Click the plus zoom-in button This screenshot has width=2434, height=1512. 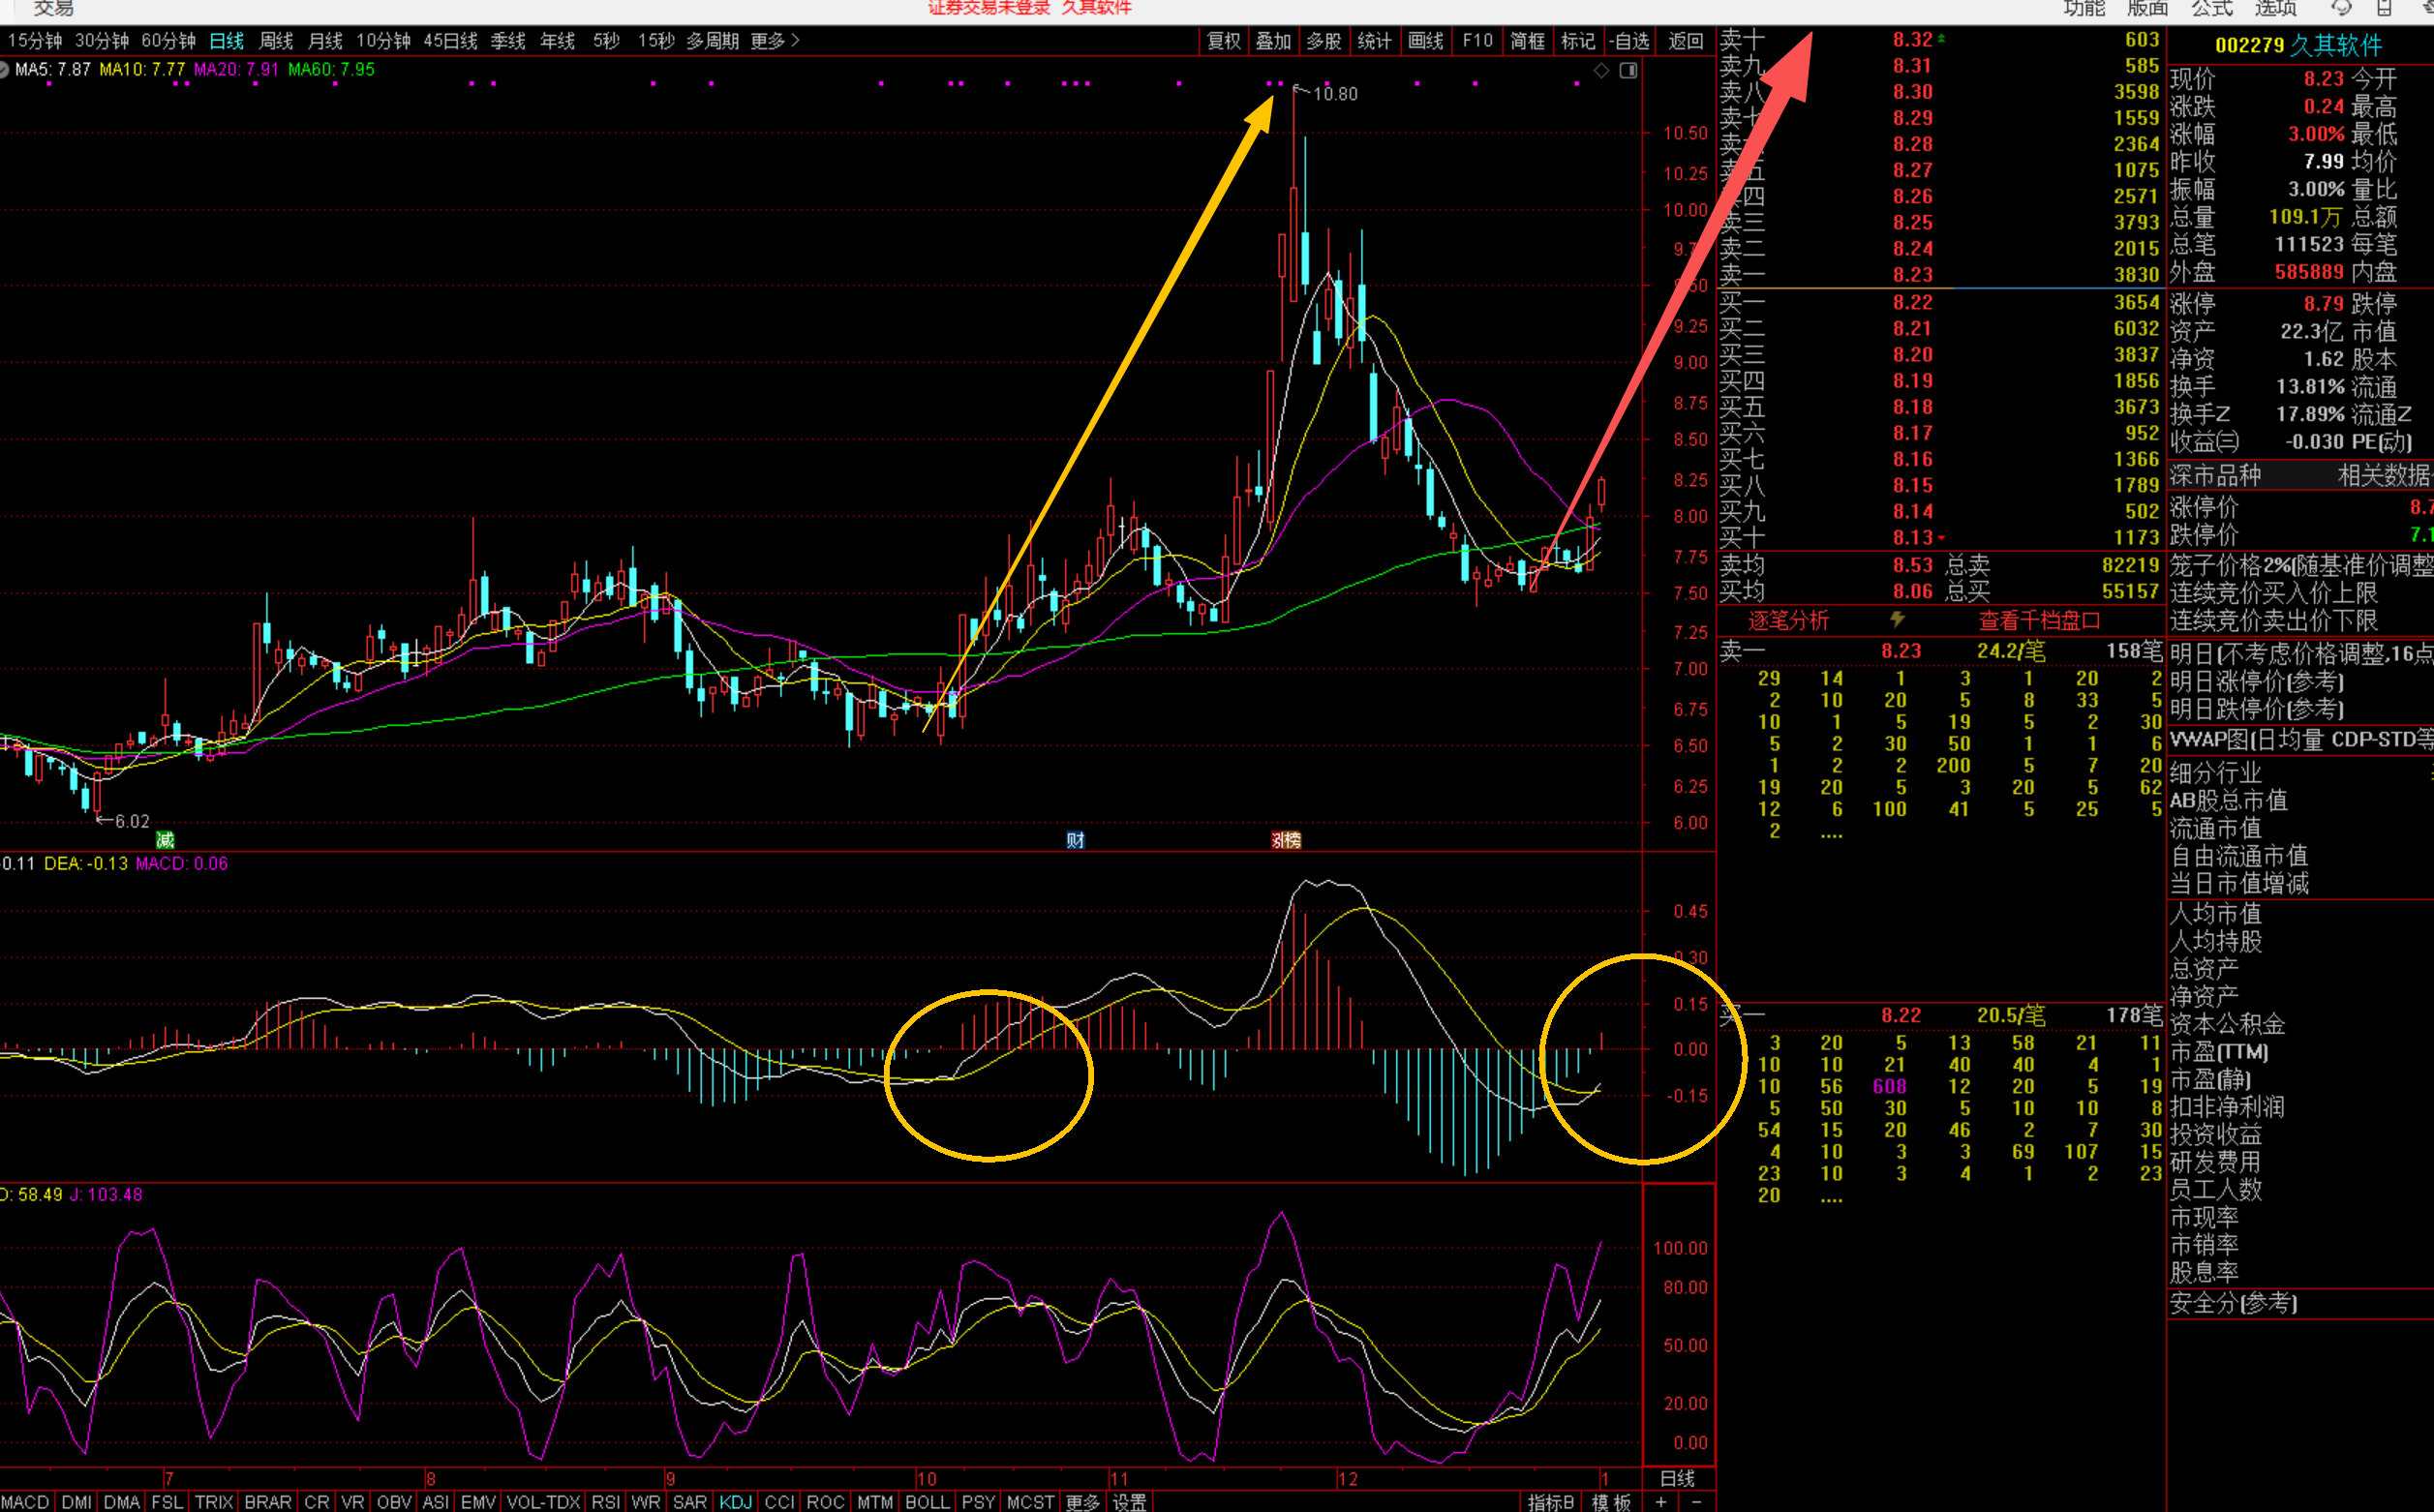pos(1661,1502)
